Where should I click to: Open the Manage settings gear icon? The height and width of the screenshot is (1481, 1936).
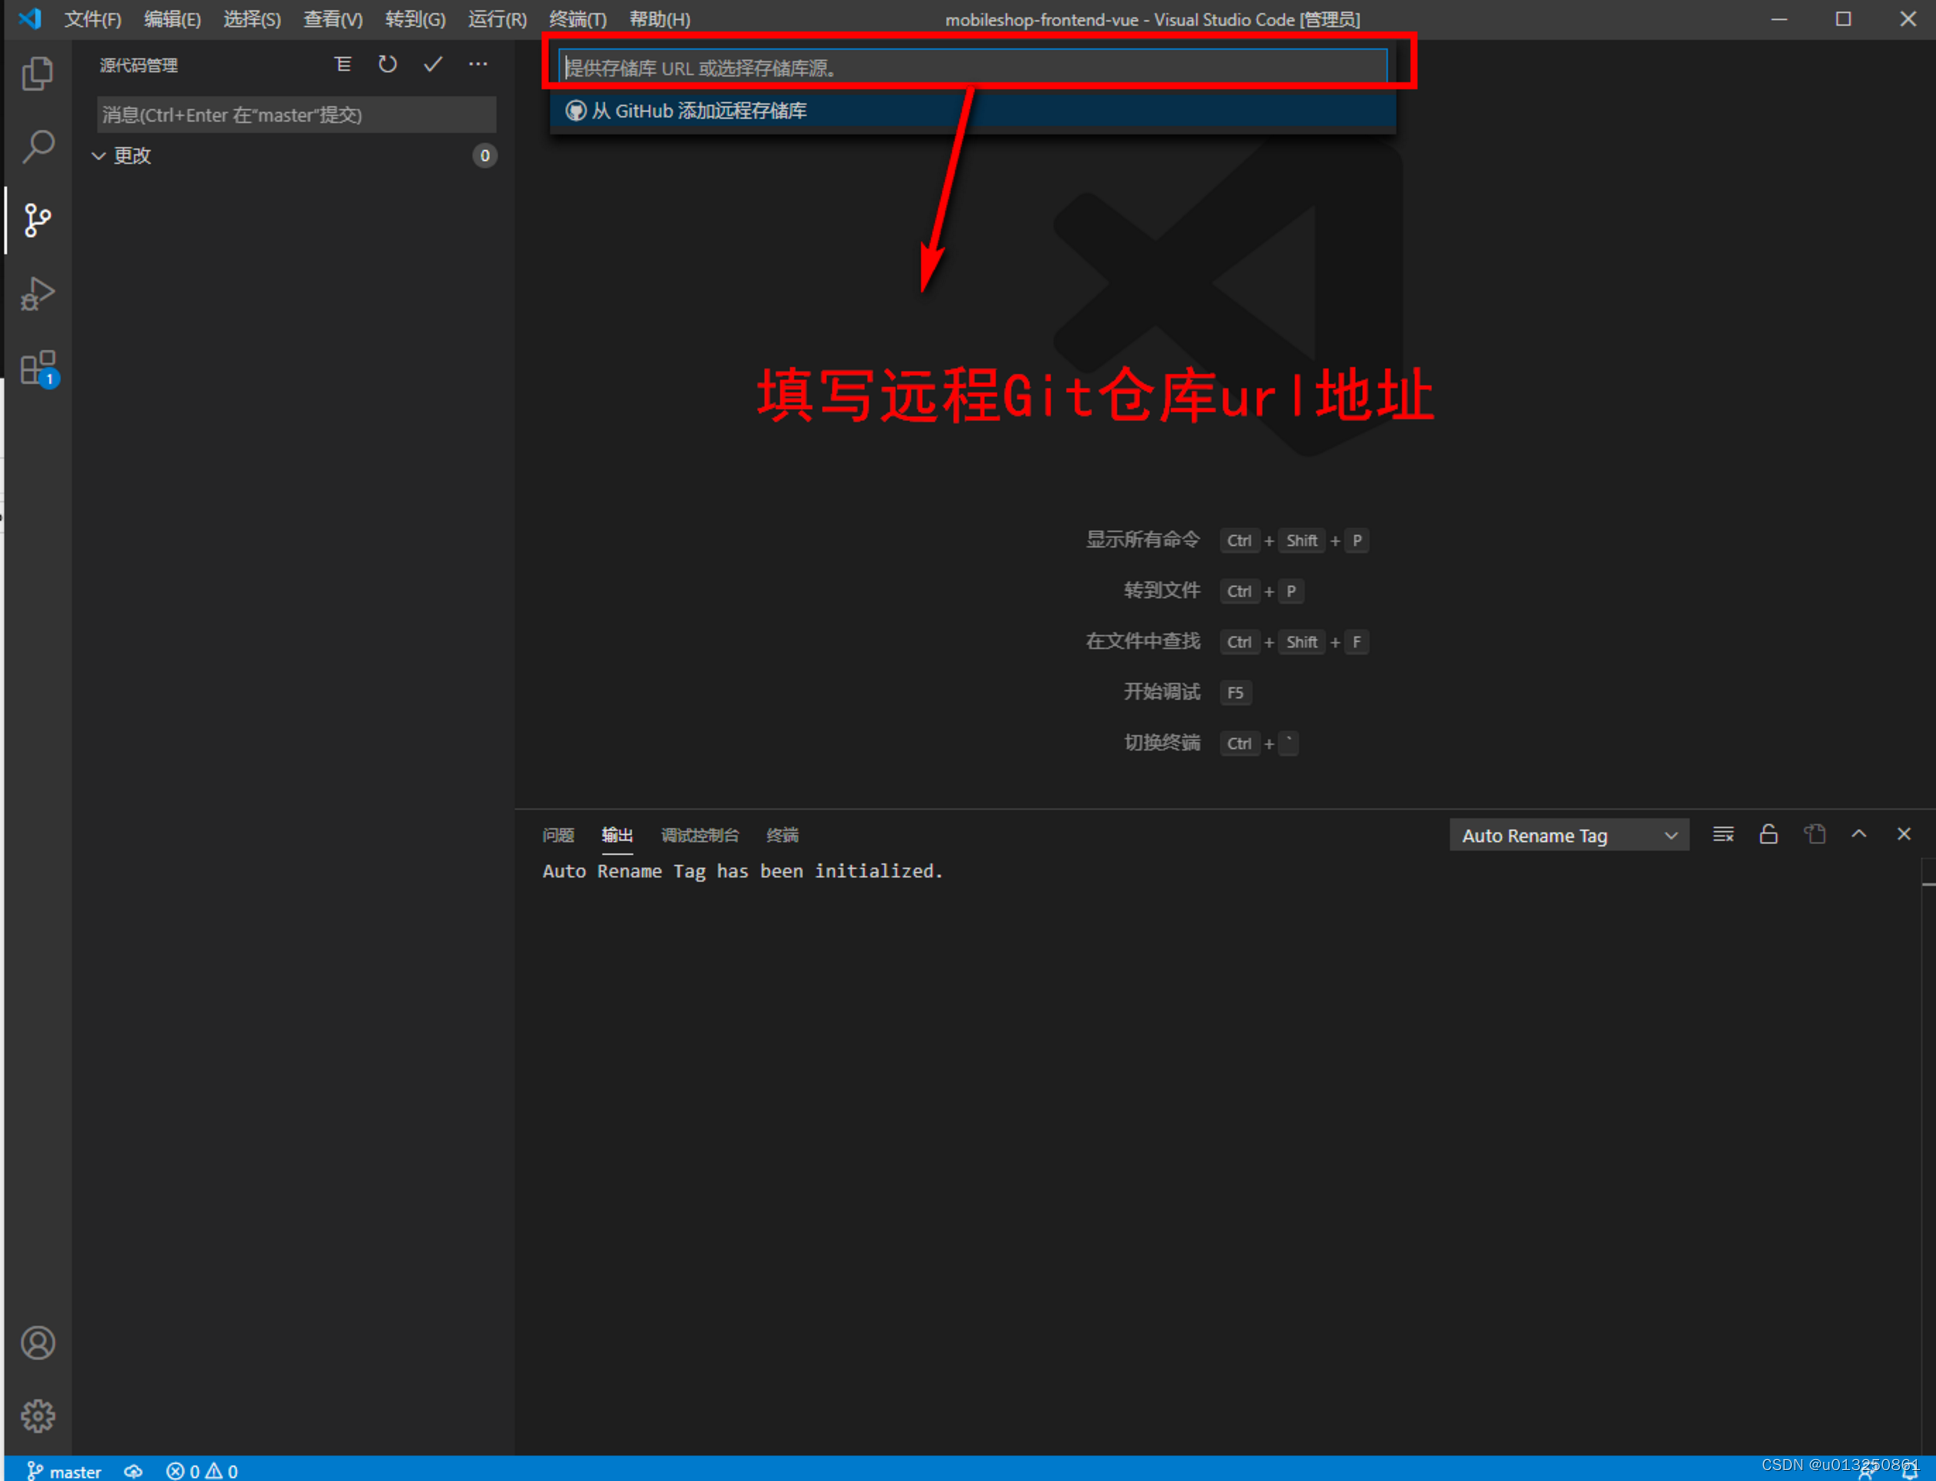coord(38,1415)
